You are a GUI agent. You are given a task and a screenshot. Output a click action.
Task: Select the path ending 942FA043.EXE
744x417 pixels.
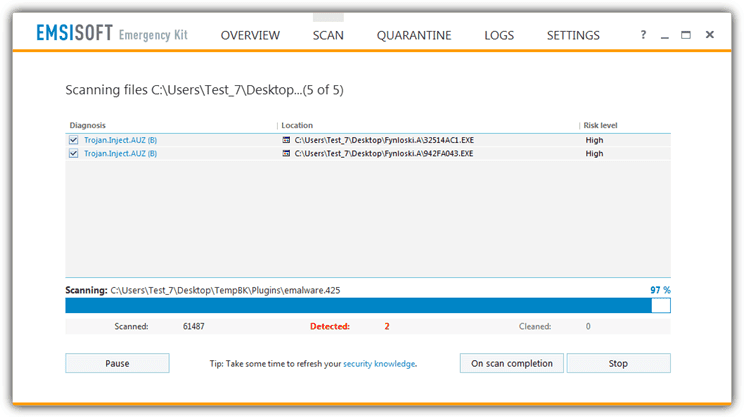coord(384,153)
